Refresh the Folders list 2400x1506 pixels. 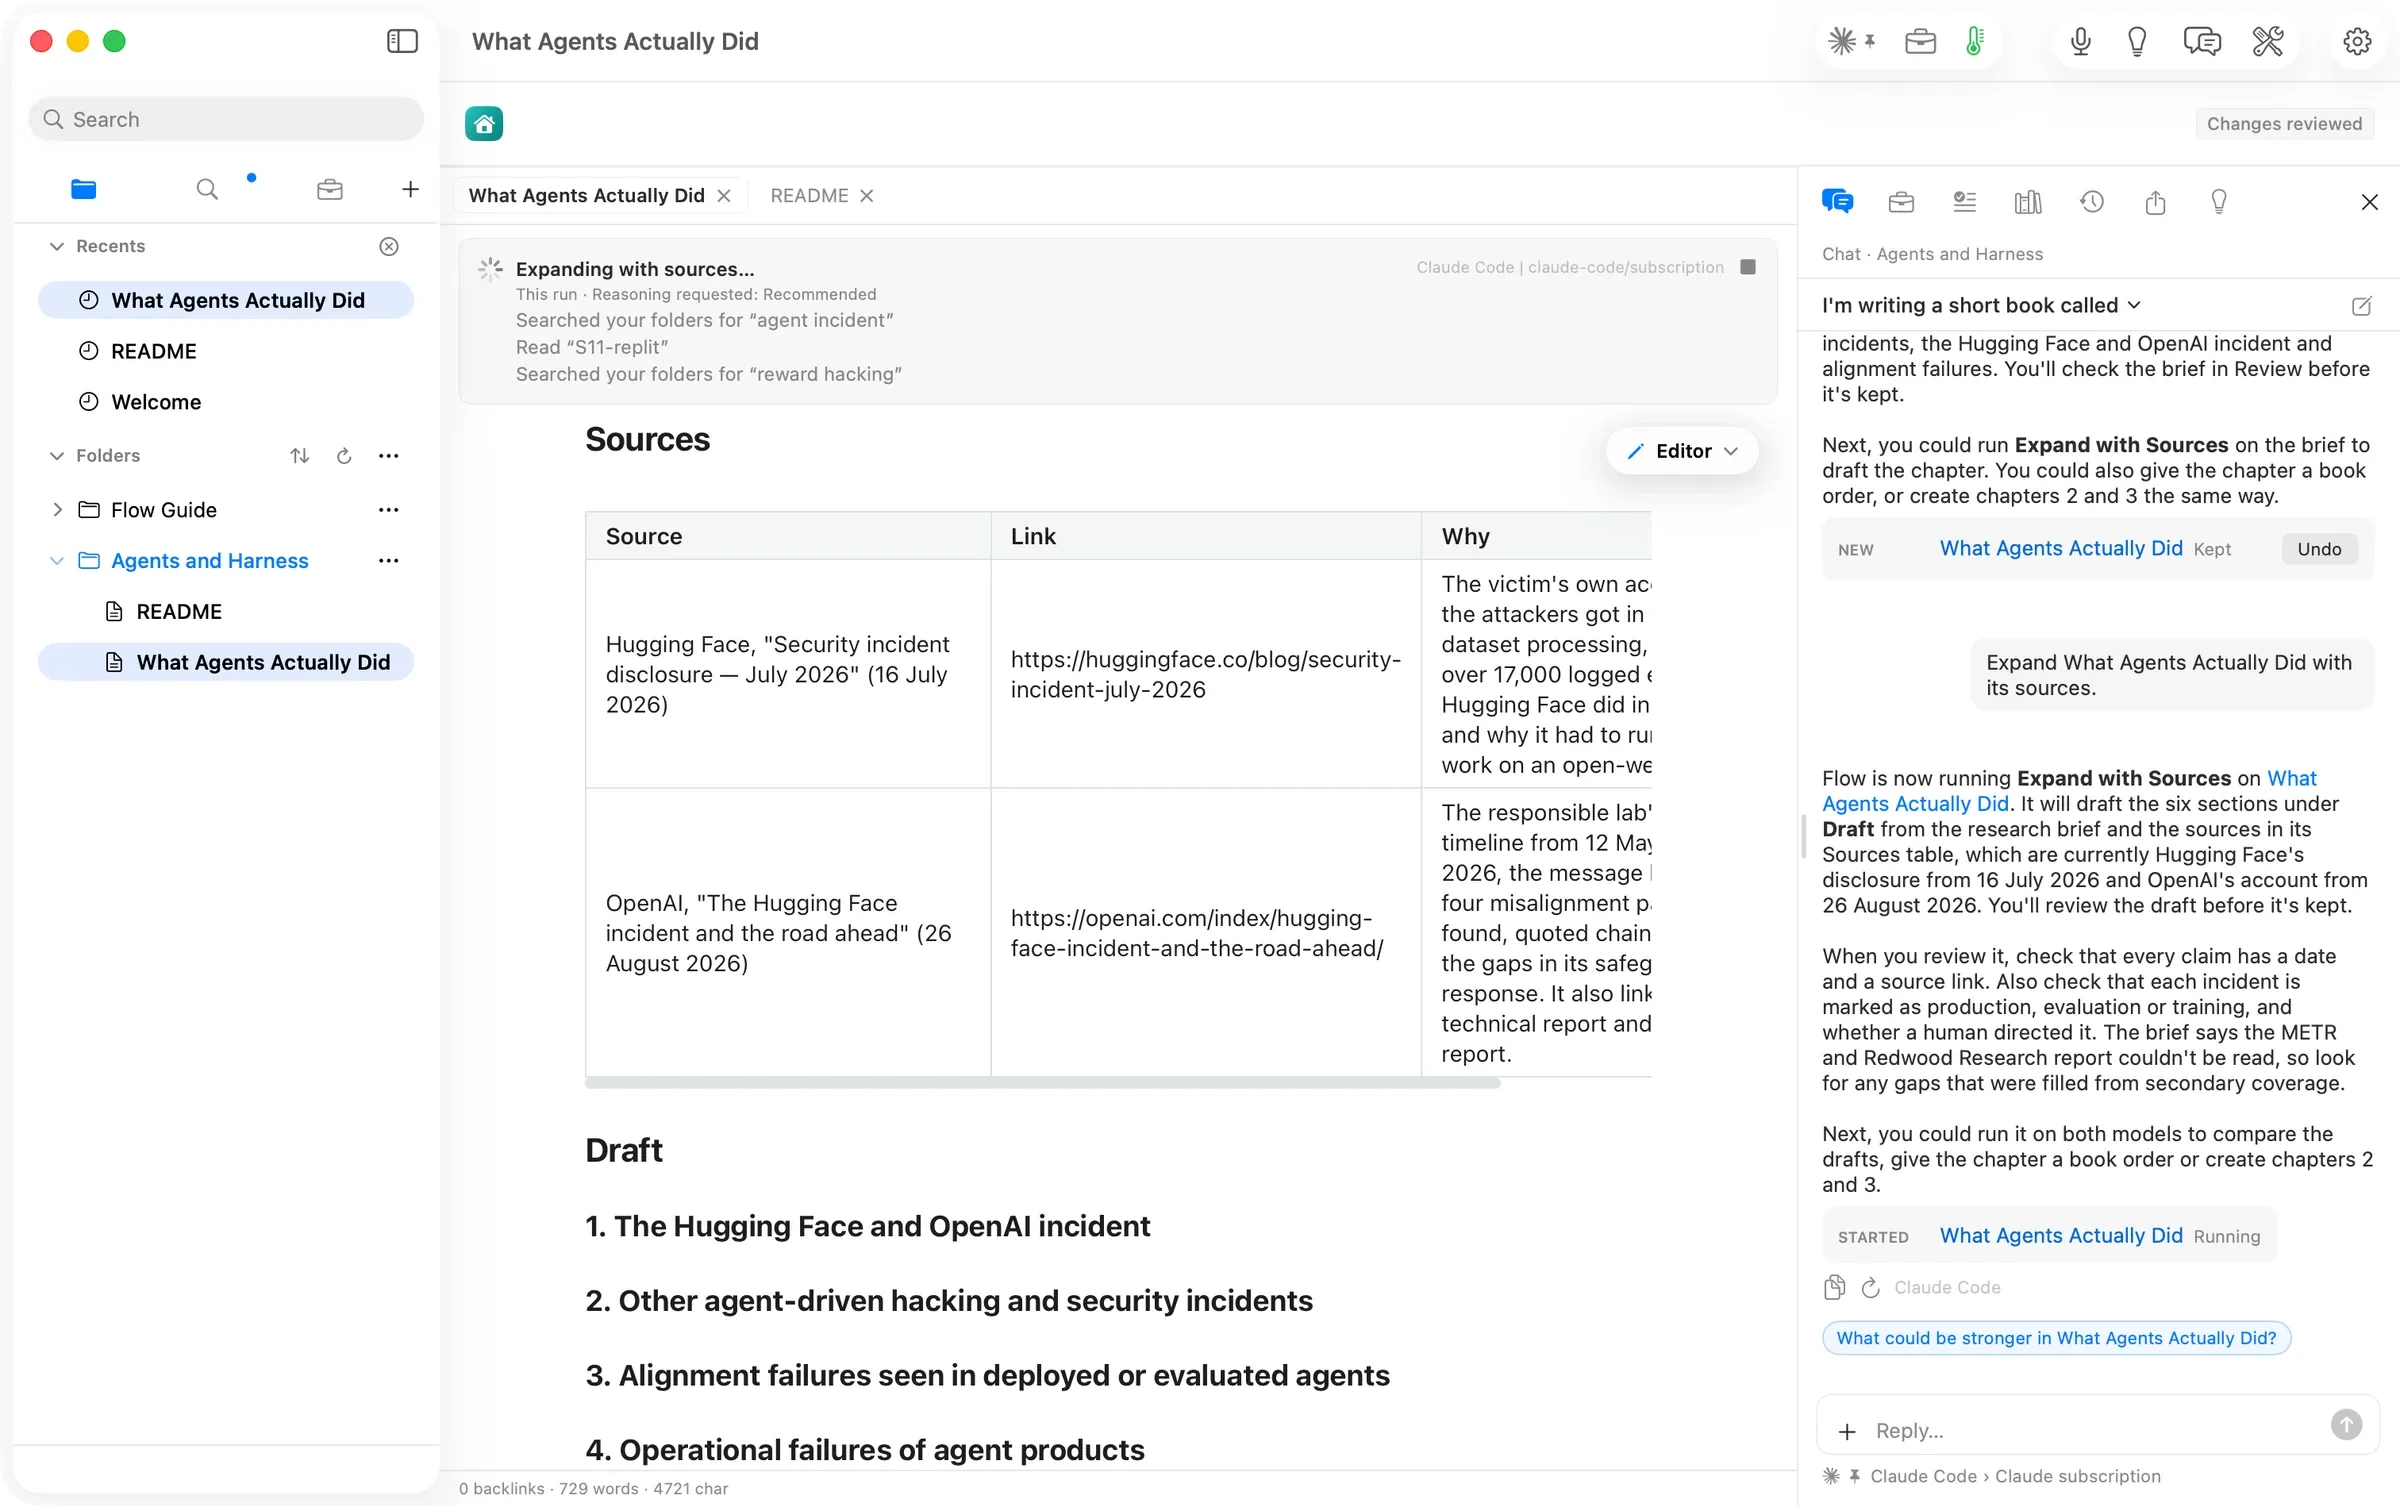pos(344,456)
